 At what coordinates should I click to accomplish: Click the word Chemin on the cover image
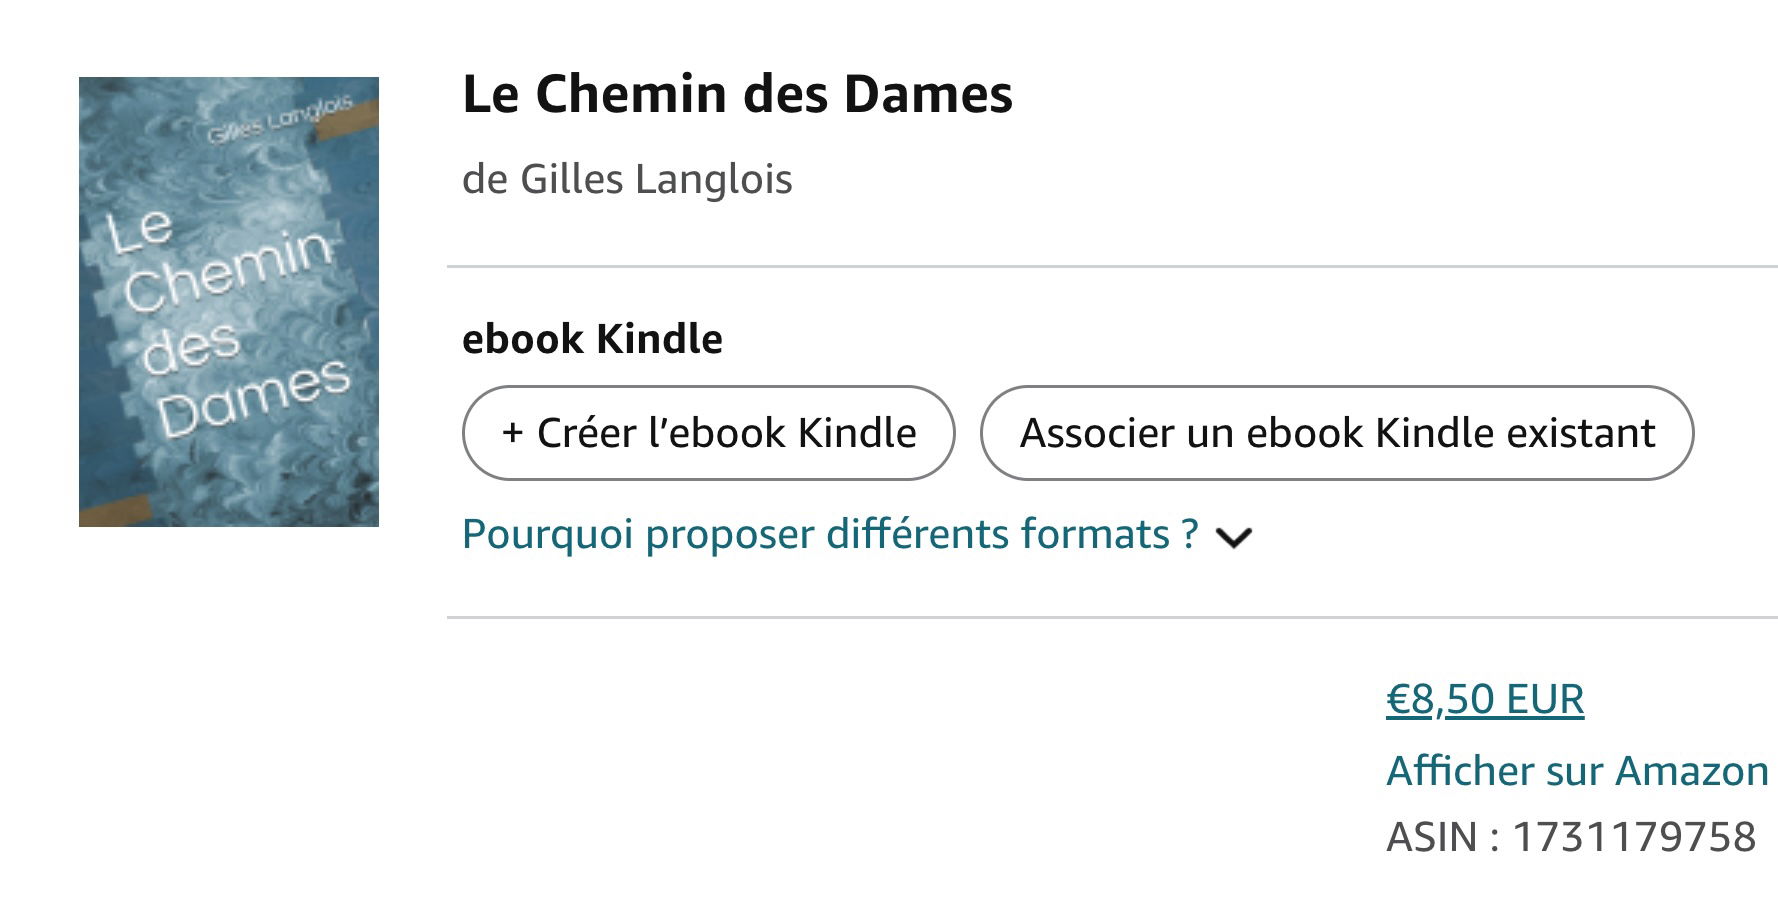(x=228, y=272)
